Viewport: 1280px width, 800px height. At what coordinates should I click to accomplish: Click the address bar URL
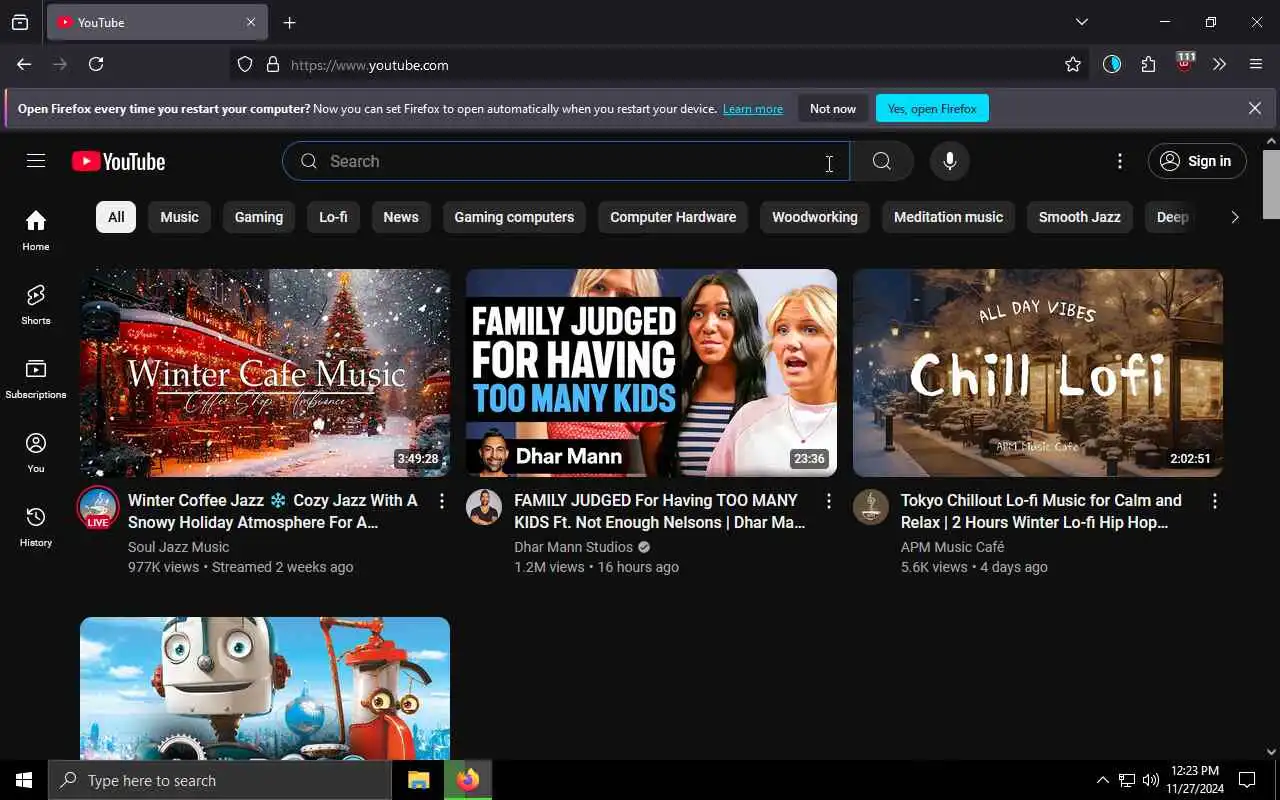click(370, 65)
